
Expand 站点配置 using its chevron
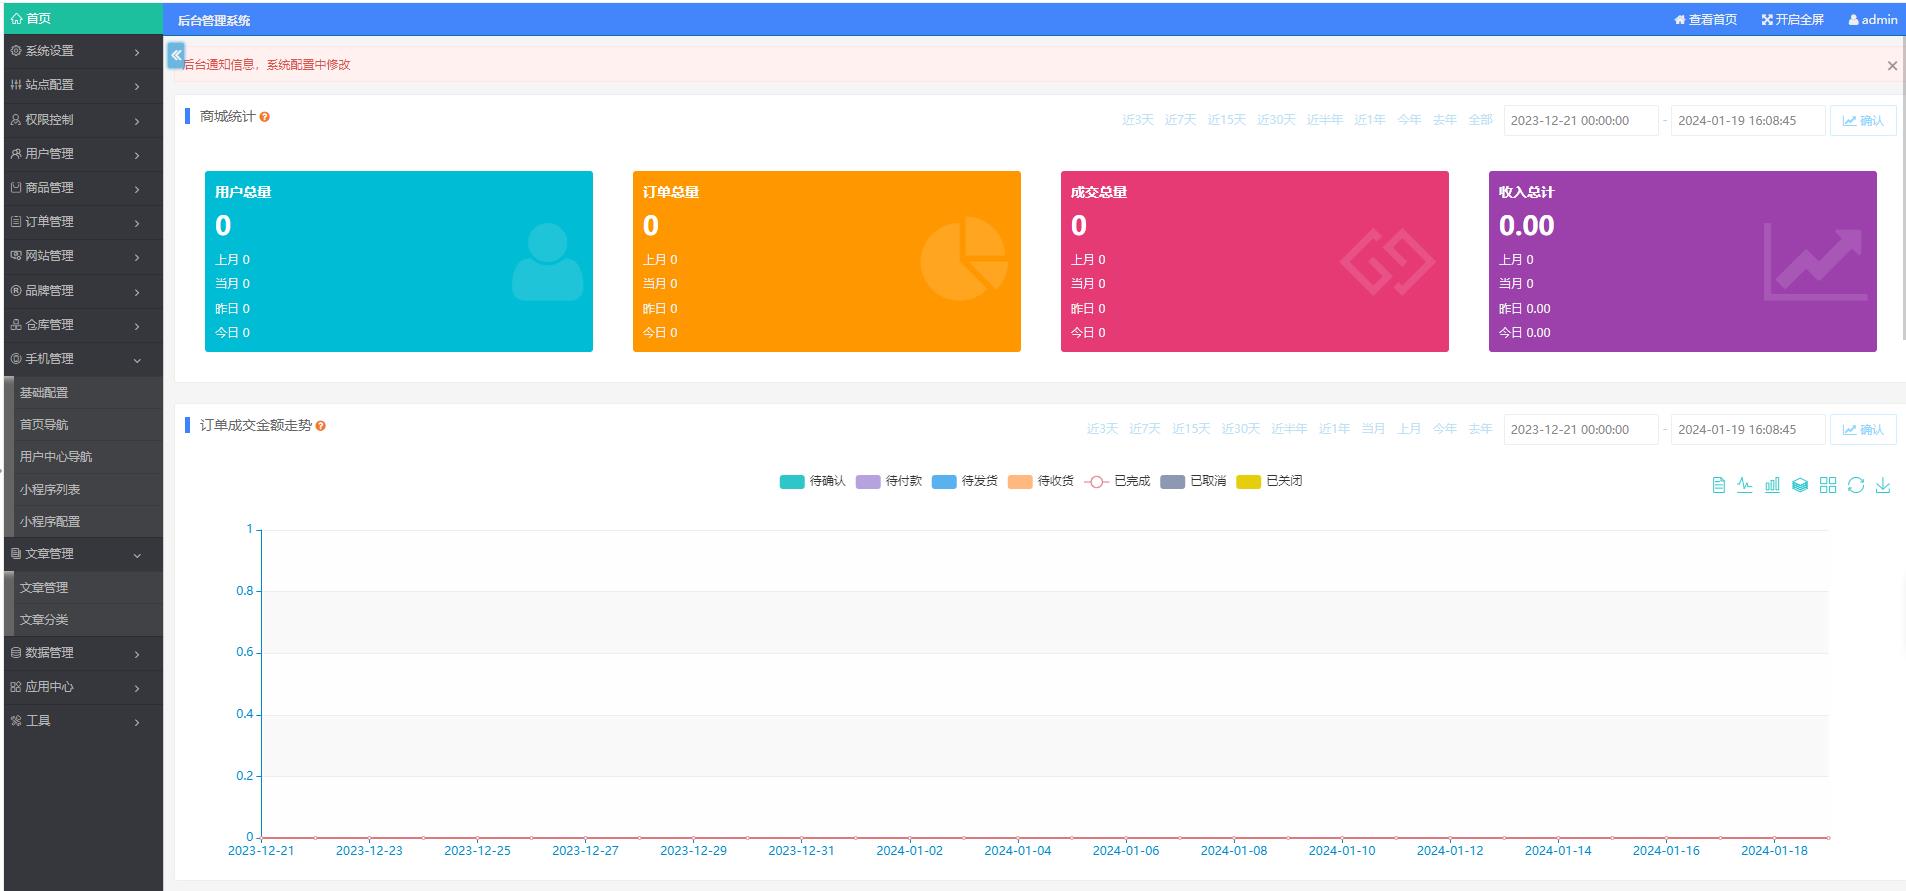(x=137, y=86)
